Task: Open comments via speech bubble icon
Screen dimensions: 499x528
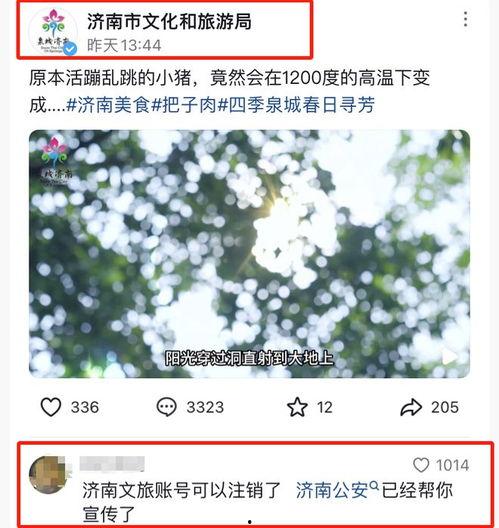Action: point(166,407)
